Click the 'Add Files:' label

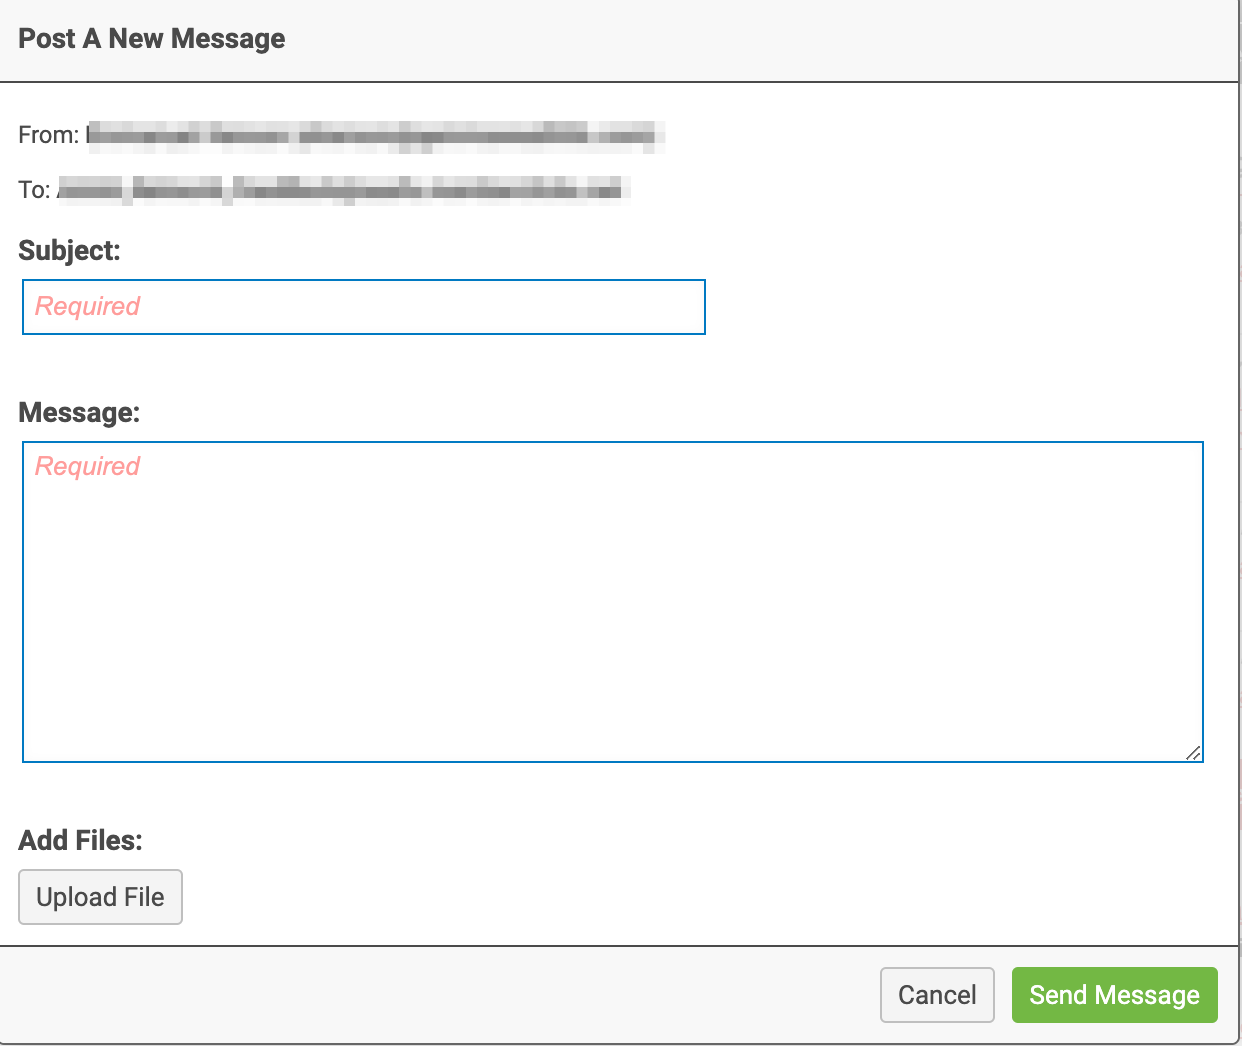tap(80, 840)
